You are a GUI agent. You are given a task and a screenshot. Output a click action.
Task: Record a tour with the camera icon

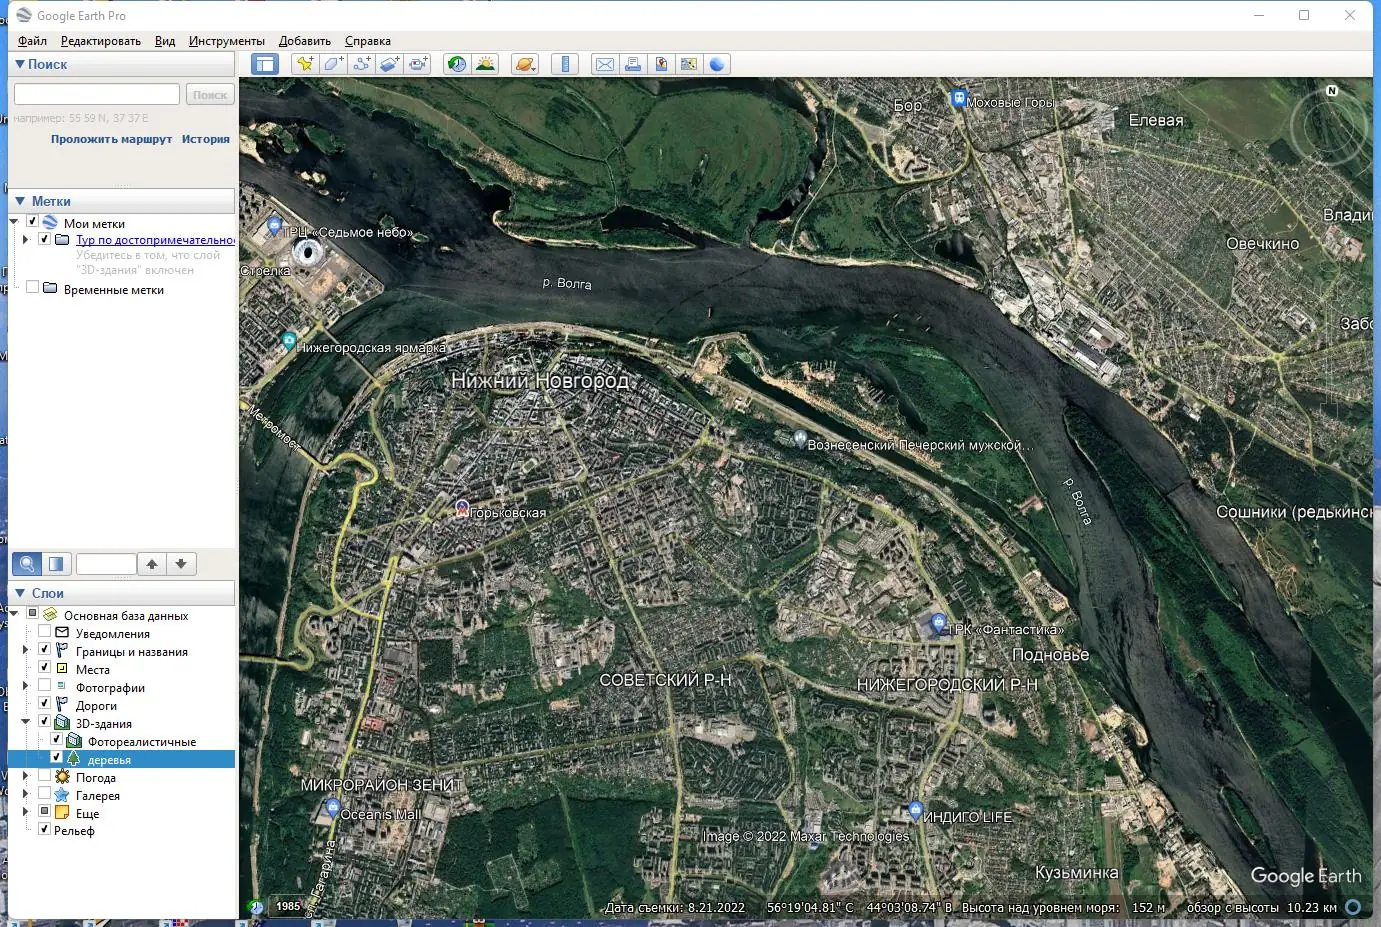point(418,64)
